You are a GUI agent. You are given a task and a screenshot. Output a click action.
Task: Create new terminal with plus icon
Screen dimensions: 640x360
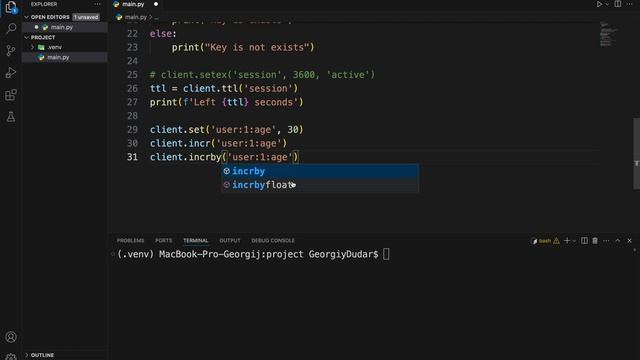point(567,241)
